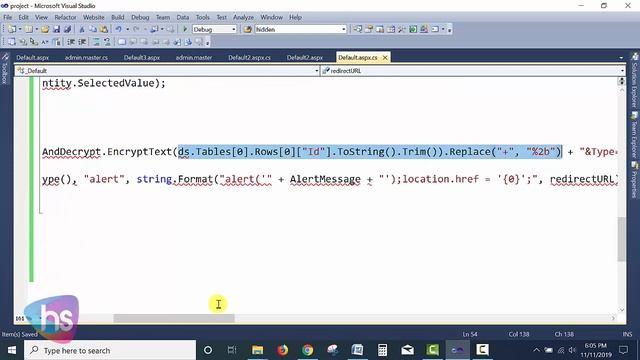
Task: Click the Decrease Indent icon
Action: click(71, 42)
